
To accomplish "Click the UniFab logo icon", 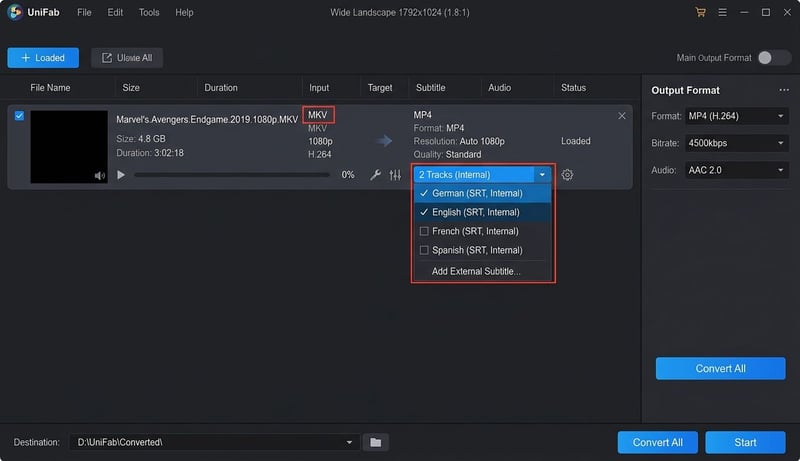I will click(15, 12).
